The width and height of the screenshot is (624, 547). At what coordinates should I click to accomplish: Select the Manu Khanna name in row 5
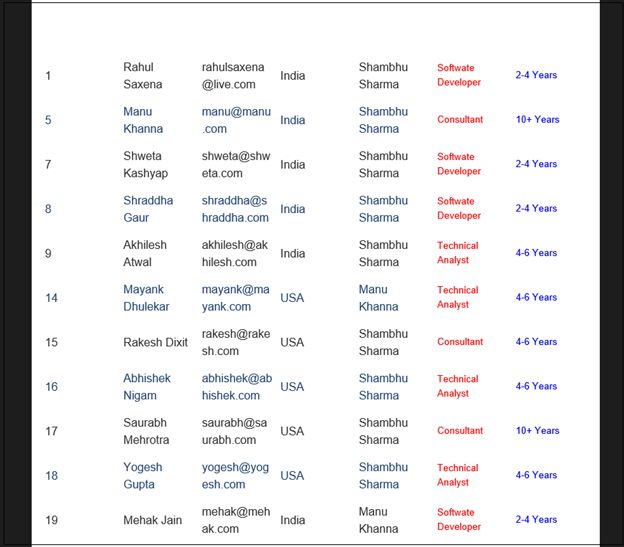pyautogui.click(x=143, y=120)
